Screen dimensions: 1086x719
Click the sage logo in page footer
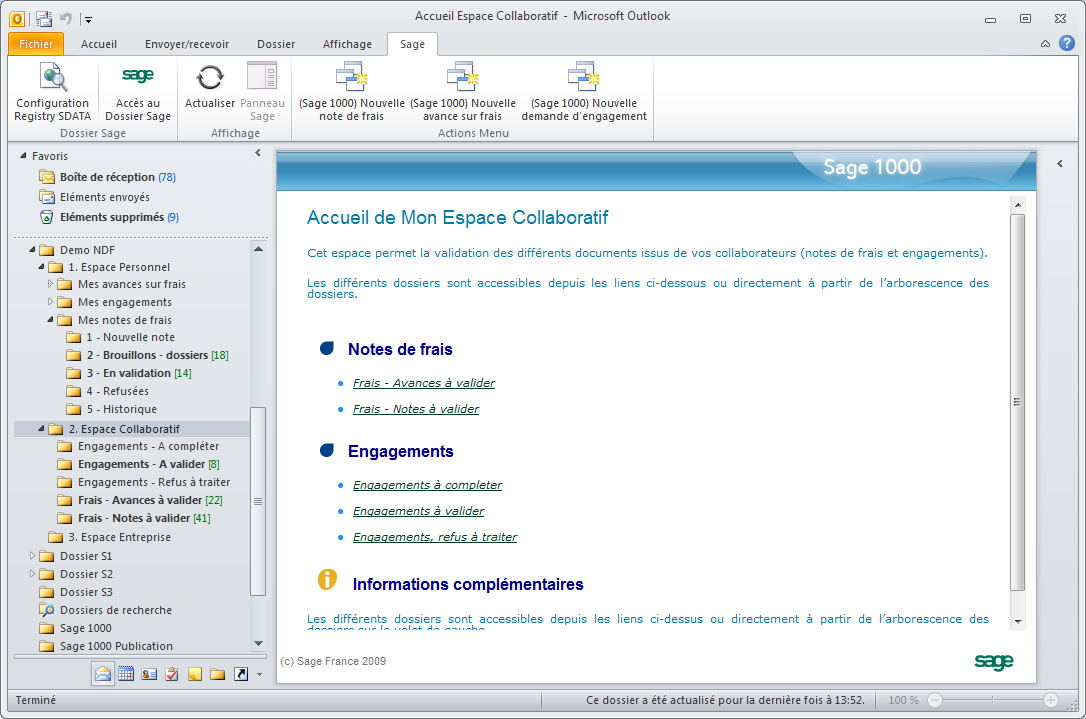point(993,662)
